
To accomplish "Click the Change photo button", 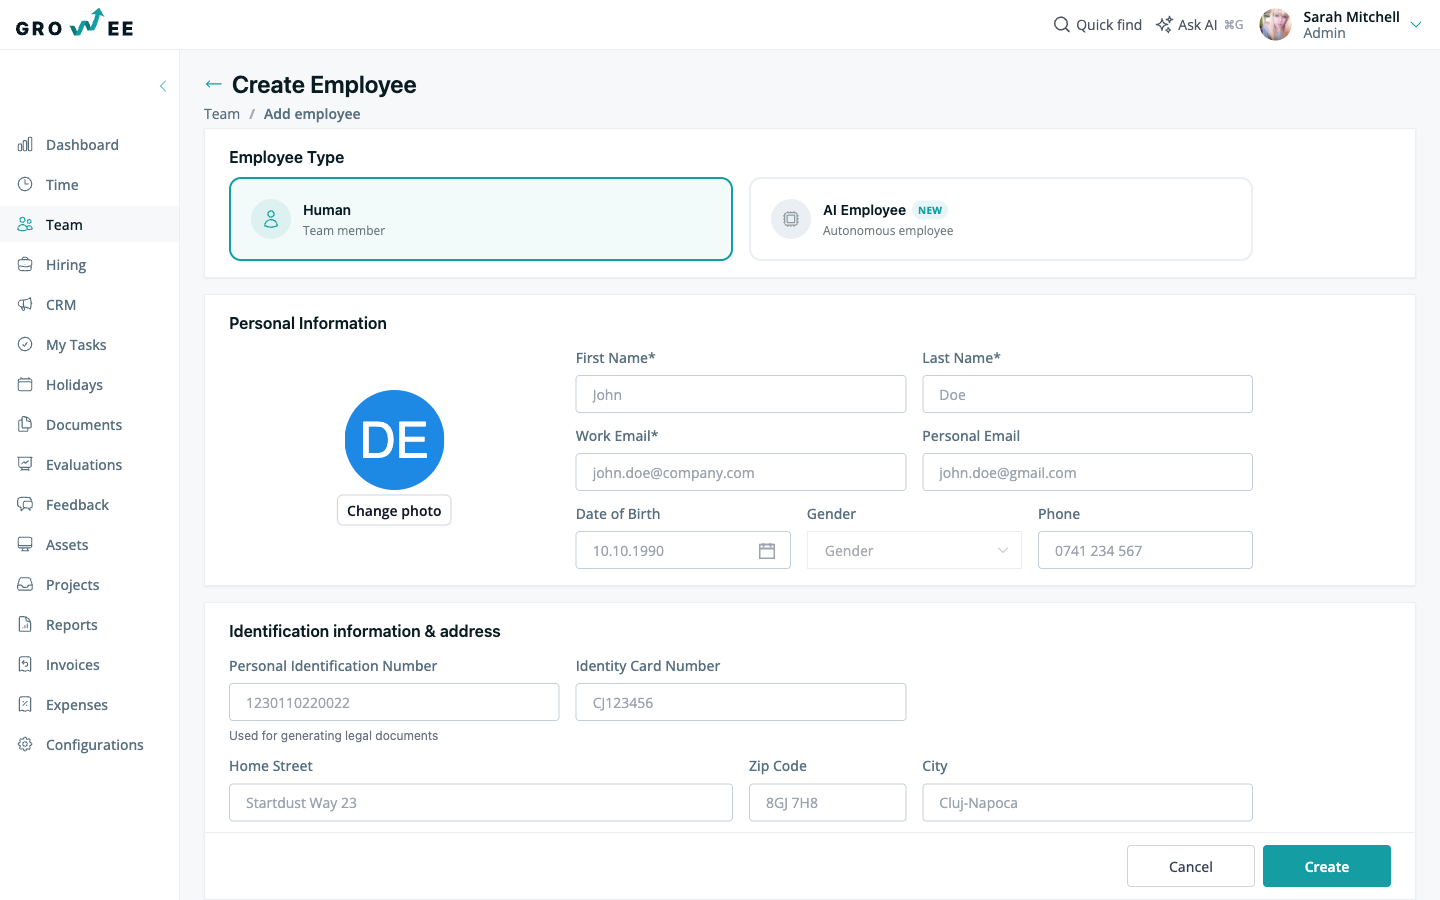I will coord(394,510).
